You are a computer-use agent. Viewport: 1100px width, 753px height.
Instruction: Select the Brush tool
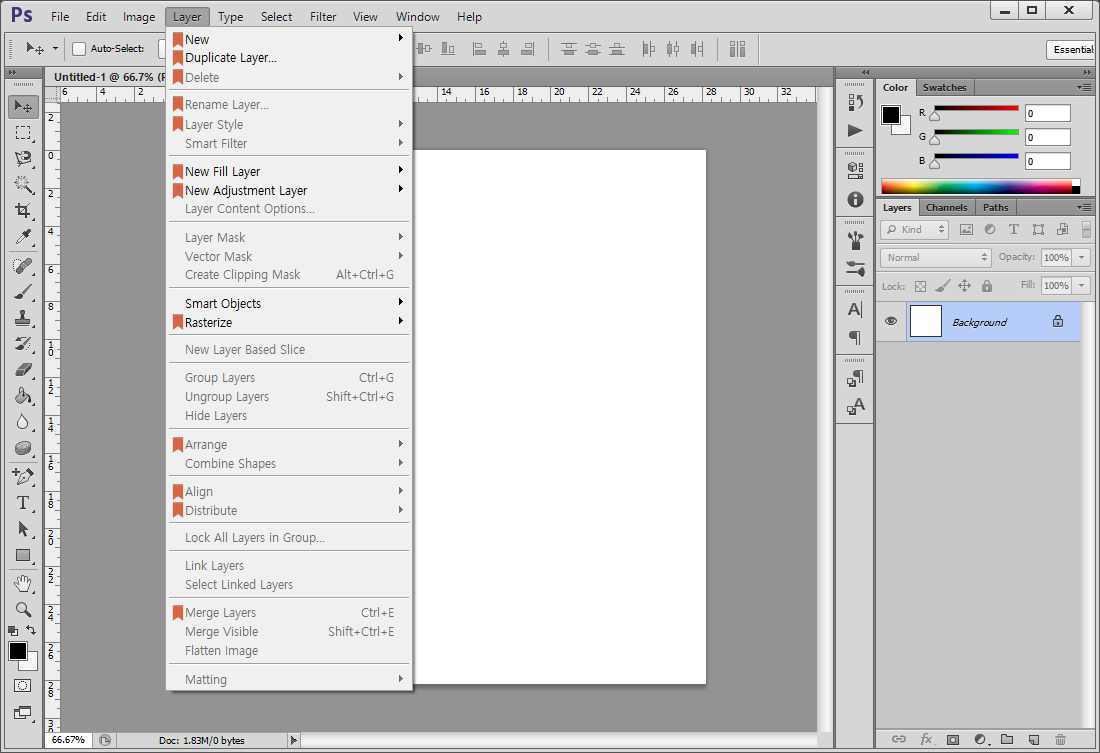coord(23,292)
